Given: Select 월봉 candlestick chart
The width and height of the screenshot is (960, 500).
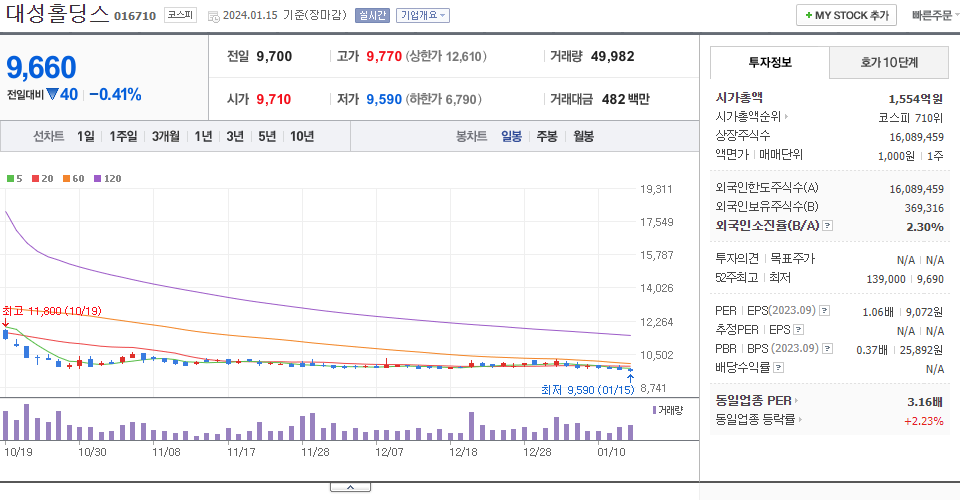Looking at the screenshot, I should click(583, 136).
